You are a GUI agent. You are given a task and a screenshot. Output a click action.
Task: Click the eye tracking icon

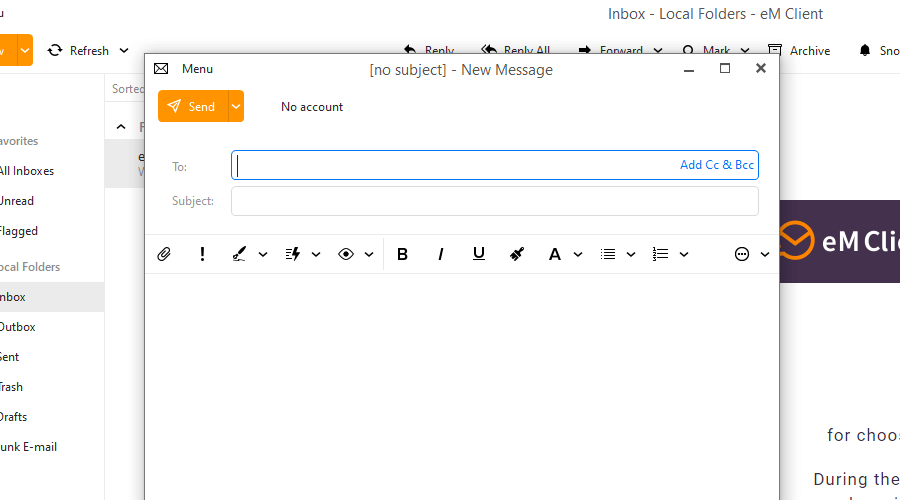point(346,254)
